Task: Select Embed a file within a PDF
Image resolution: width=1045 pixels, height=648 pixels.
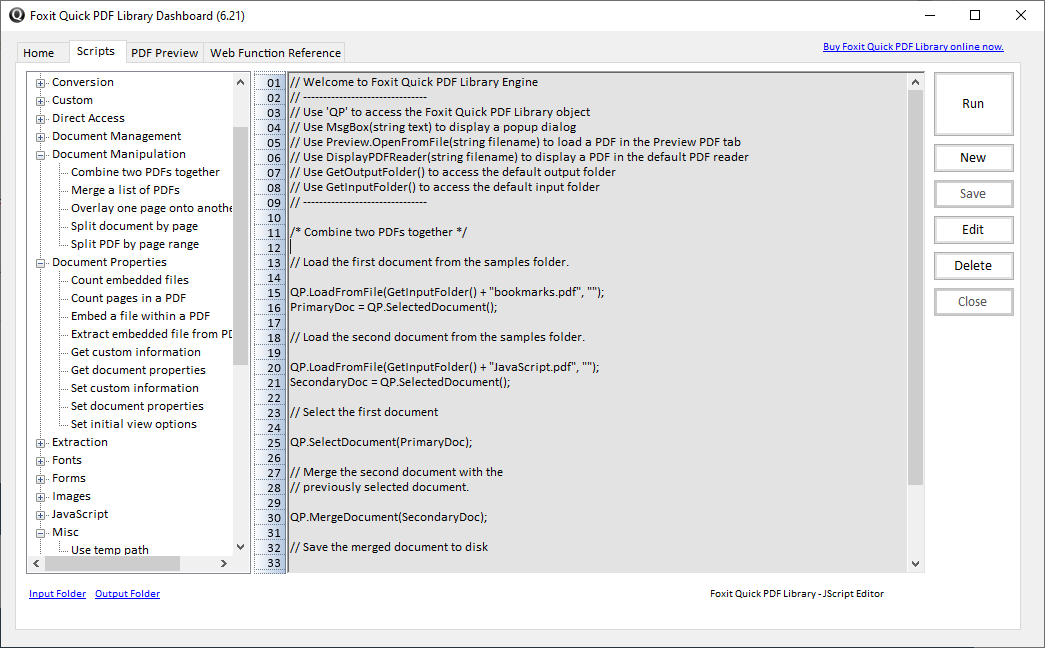Action: [141, 316]
